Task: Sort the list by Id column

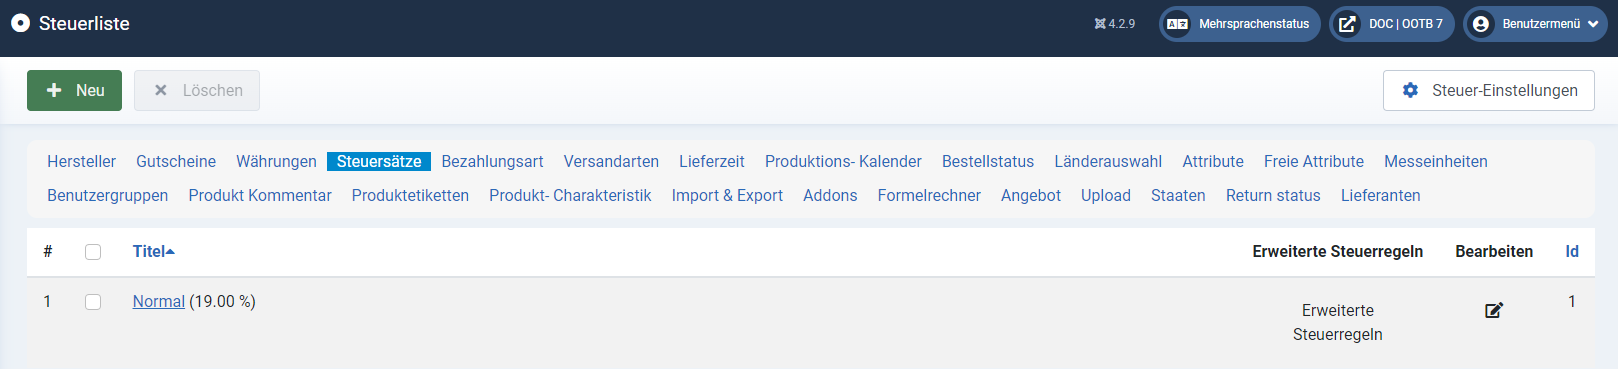Action: pyautogui.click(x=1572, y=252)
